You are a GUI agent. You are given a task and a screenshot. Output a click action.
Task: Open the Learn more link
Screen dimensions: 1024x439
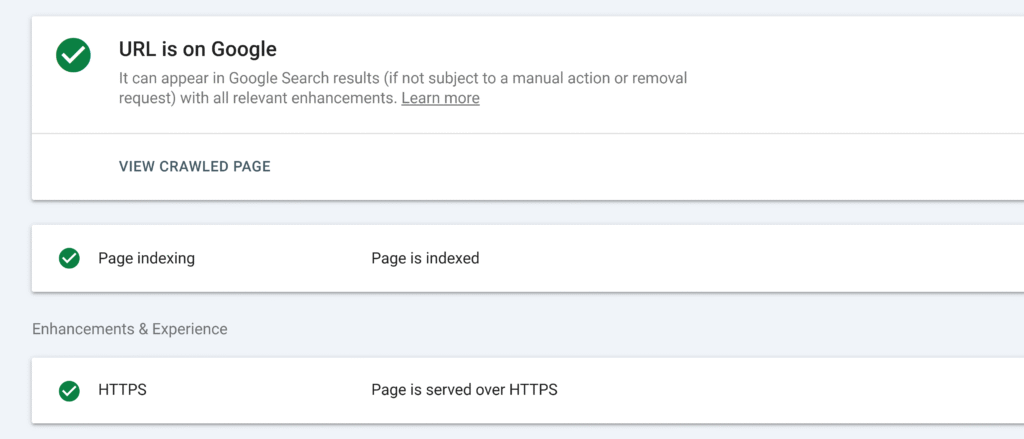point(440,98)
